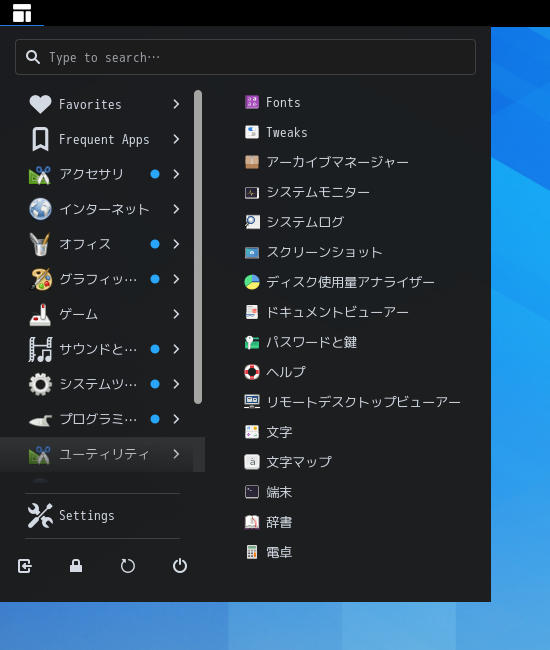550x650 pixels.
Task: Select the オフィス category
Action: point(102,244)
